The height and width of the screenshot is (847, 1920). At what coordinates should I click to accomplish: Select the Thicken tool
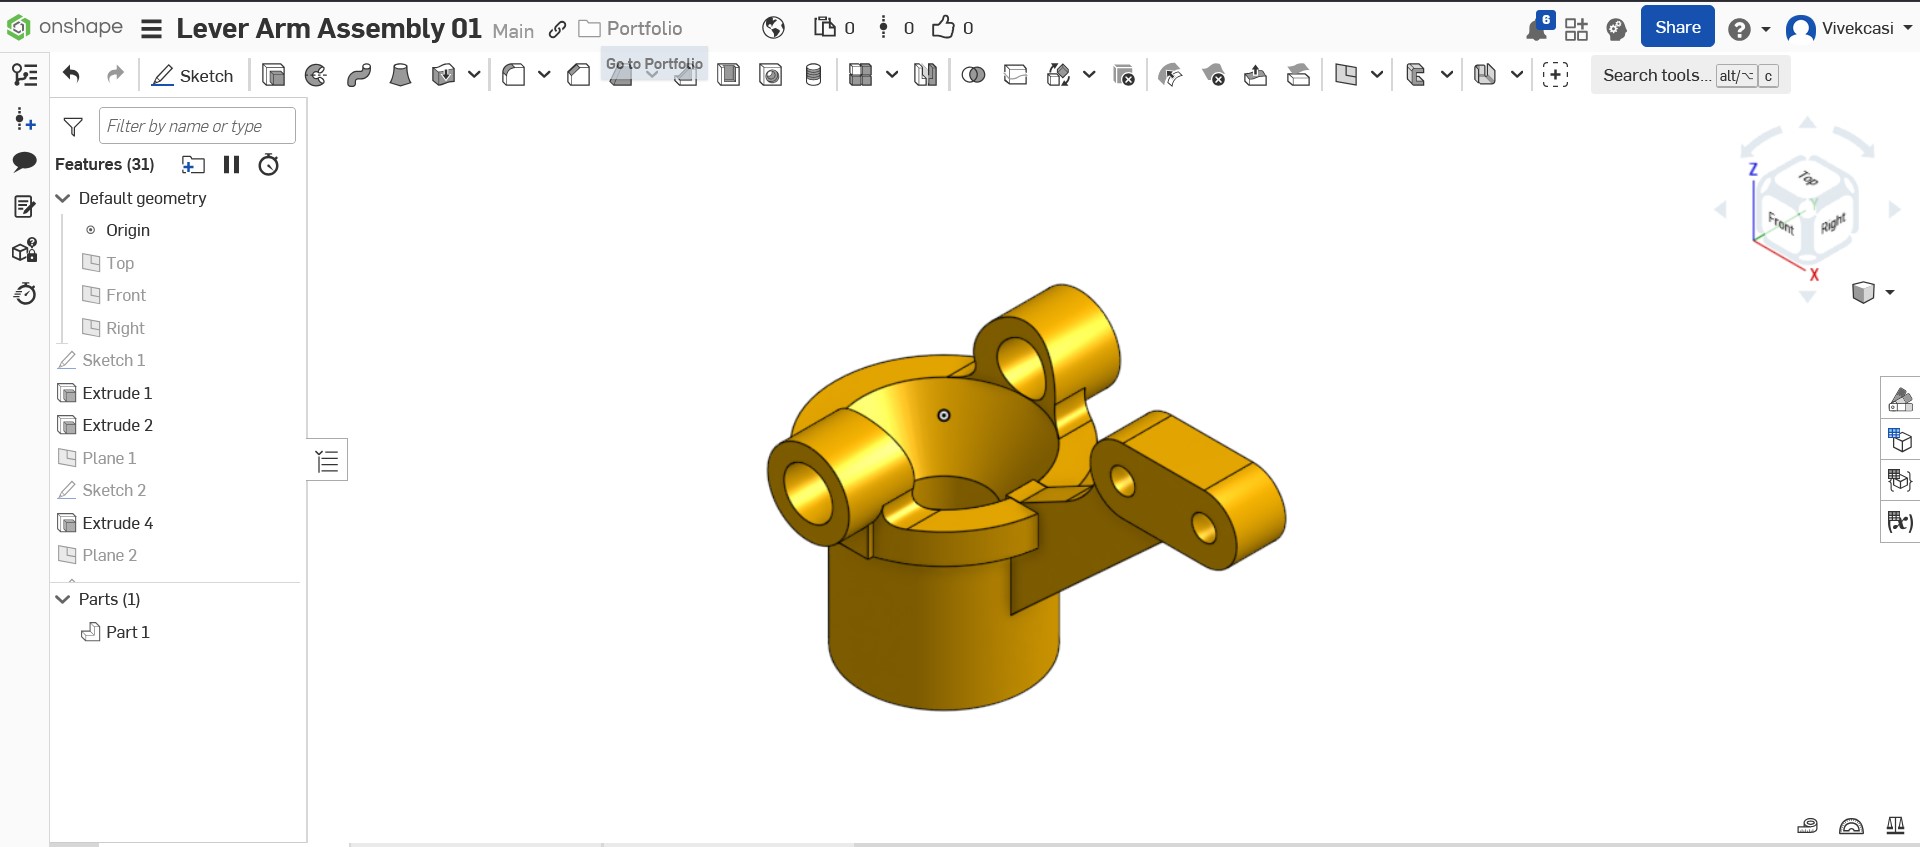[x=443, y=75]
